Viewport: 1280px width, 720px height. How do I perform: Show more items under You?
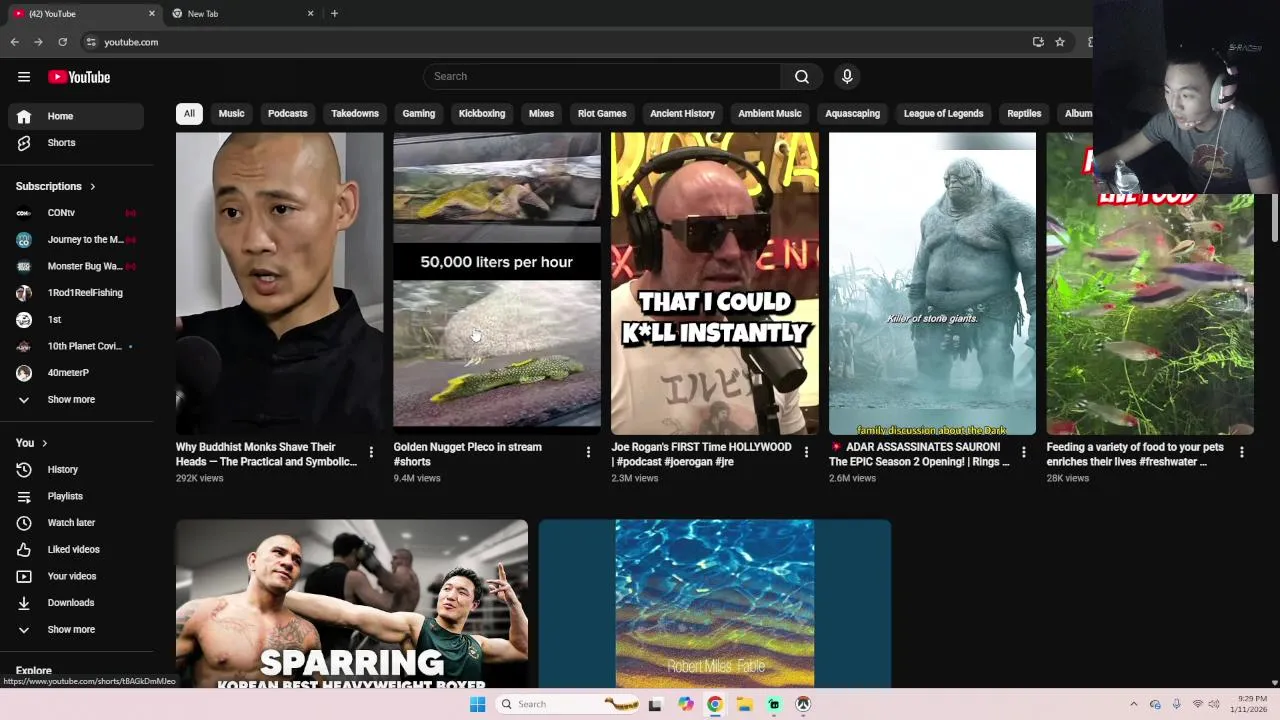[76, 629]
